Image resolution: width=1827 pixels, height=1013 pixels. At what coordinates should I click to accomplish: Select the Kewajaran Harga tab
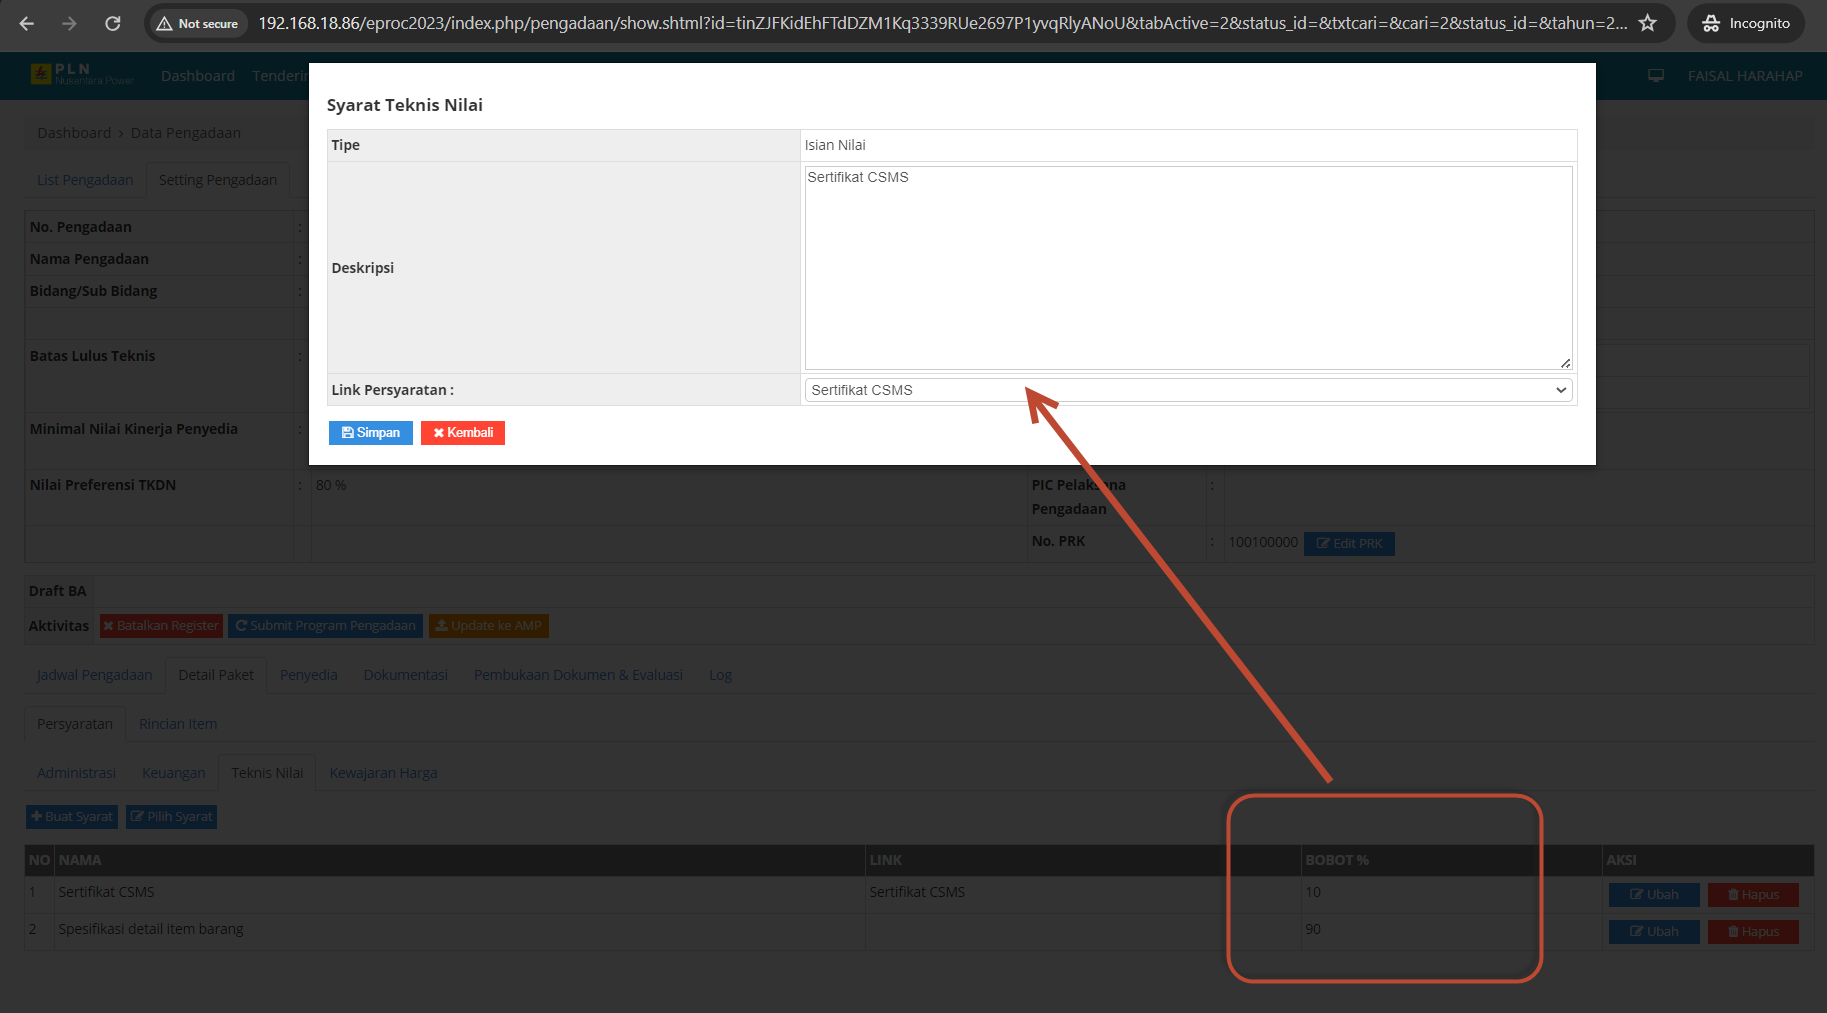[383, 773]
